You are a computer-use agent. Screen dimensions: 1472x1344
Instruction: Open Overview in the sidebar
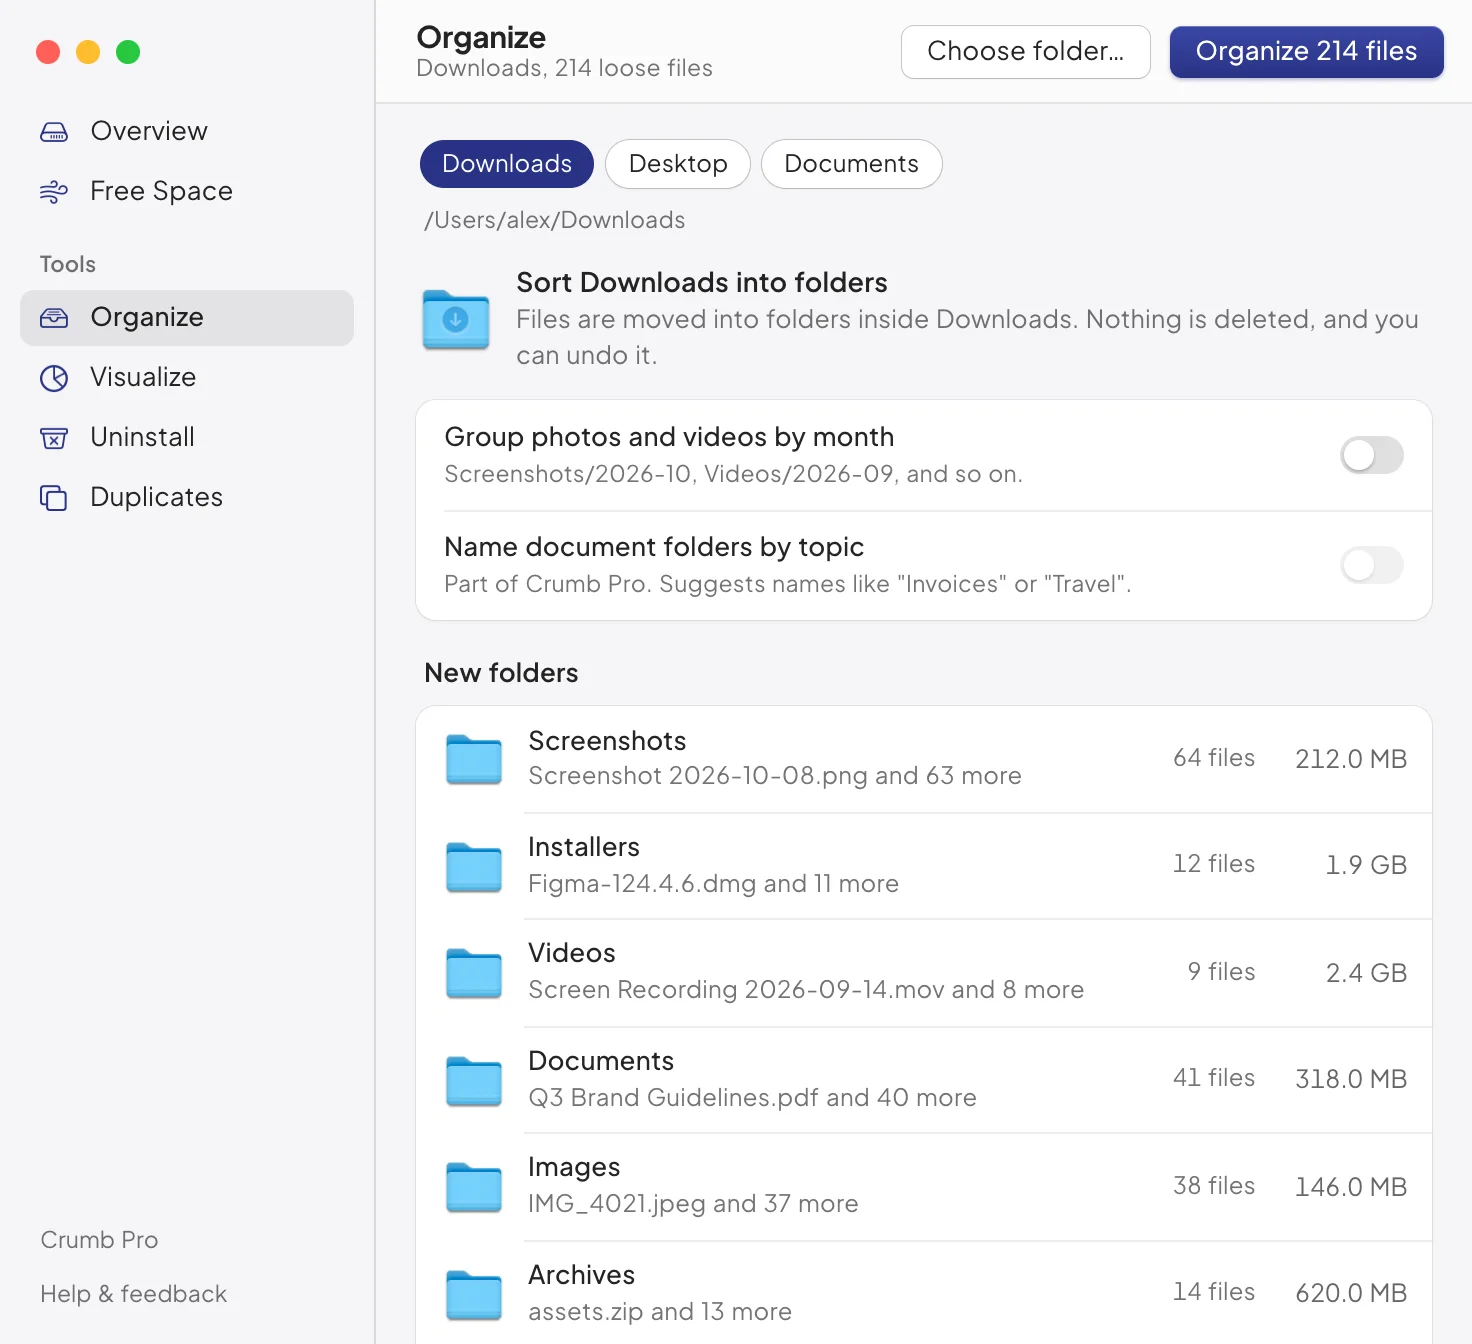187,132
